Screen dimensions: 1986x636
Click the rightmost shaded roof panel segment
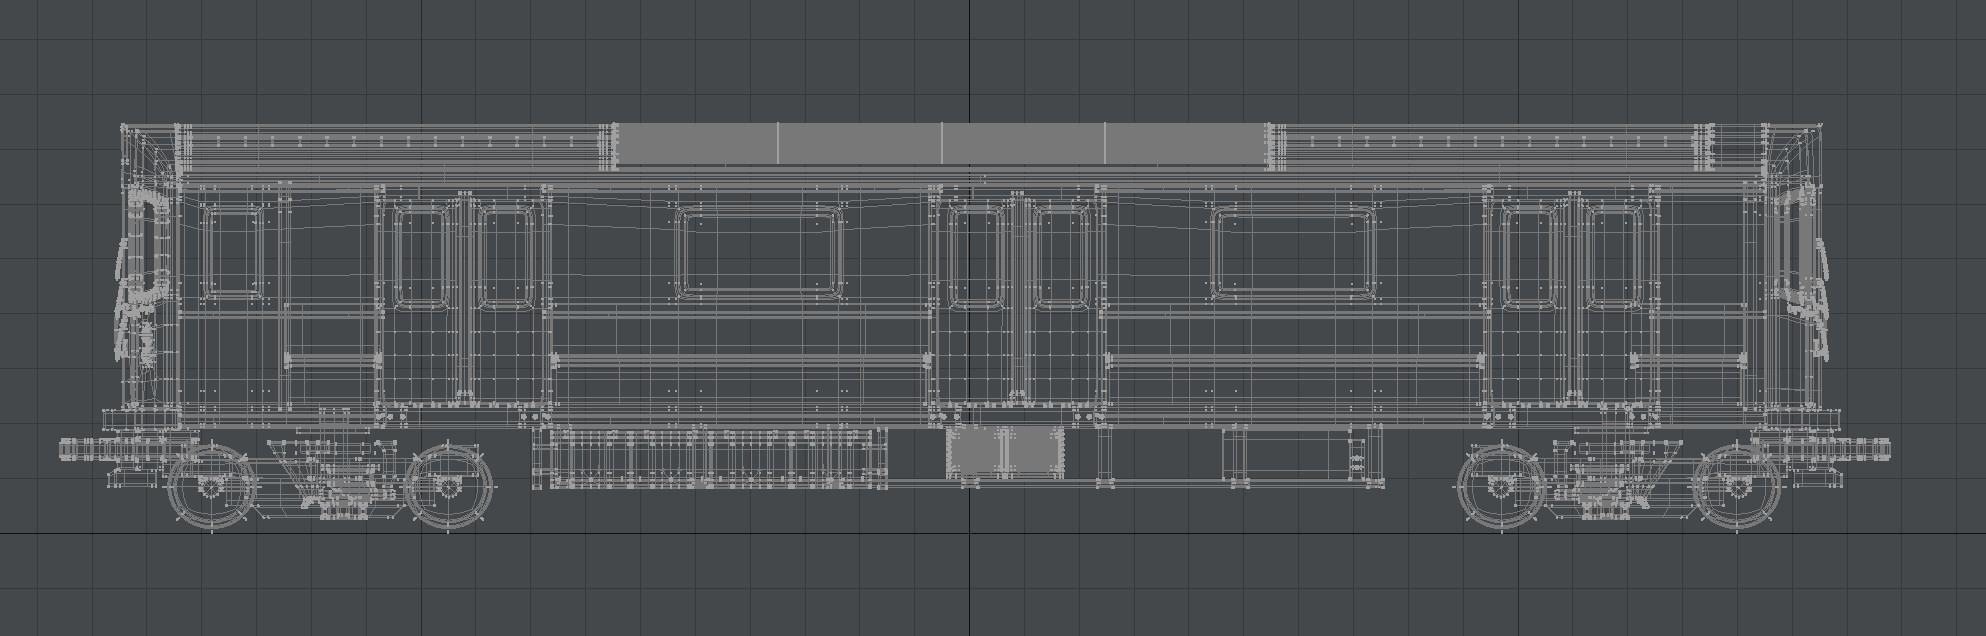pos(1187,143)
